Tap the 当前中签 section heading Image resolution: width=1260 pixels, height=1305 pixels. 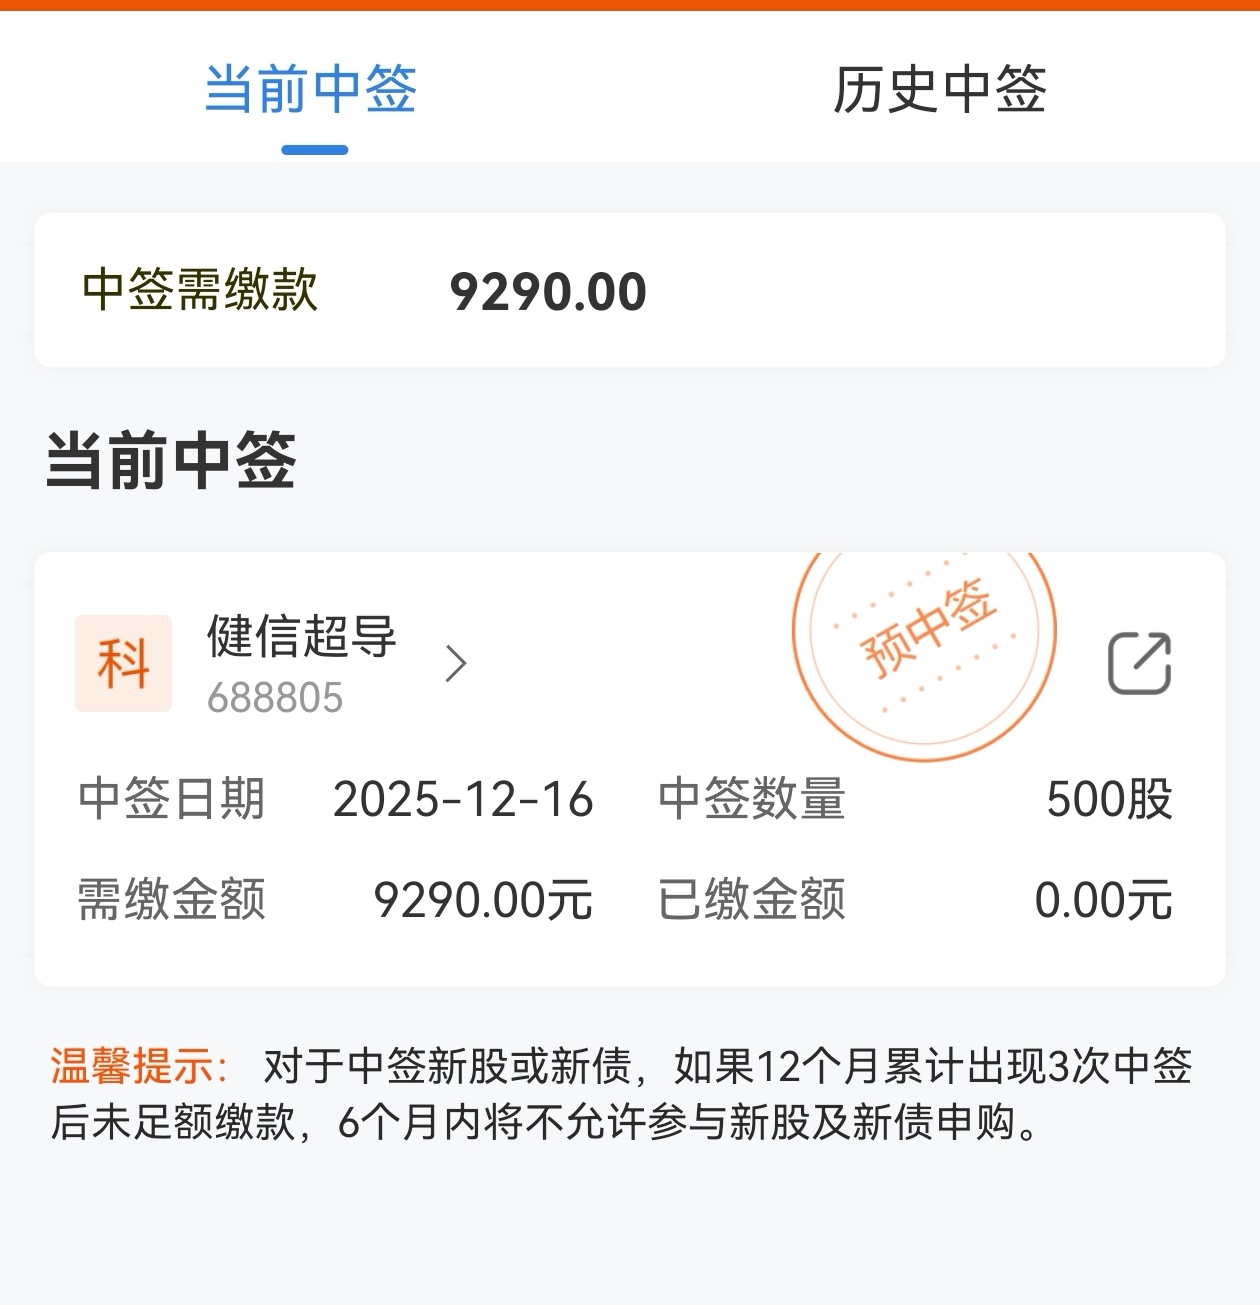[x=171, y=461]
